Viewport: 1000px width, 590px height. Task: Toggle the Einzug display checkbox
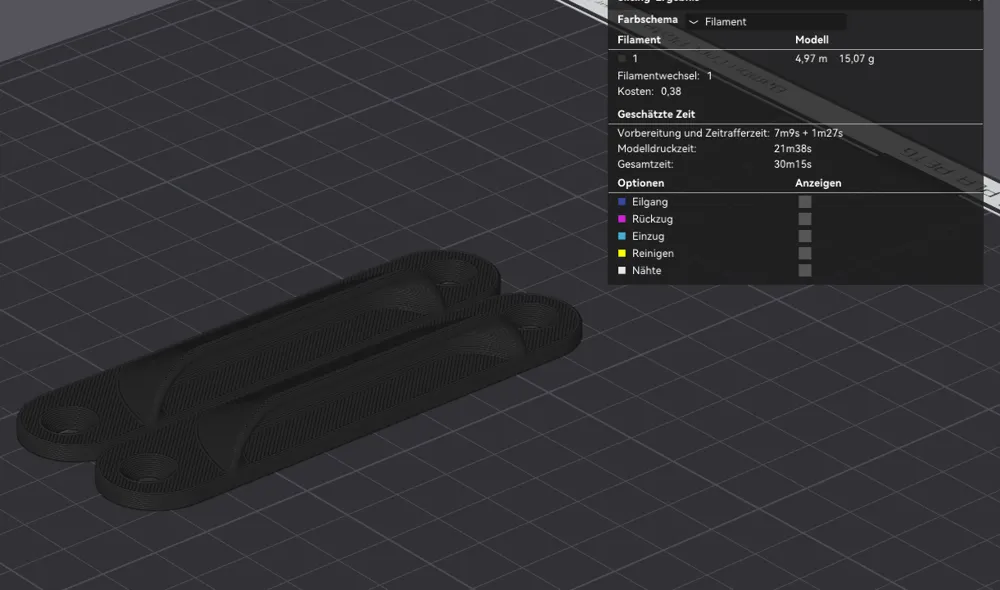click(x=805, y=236)
